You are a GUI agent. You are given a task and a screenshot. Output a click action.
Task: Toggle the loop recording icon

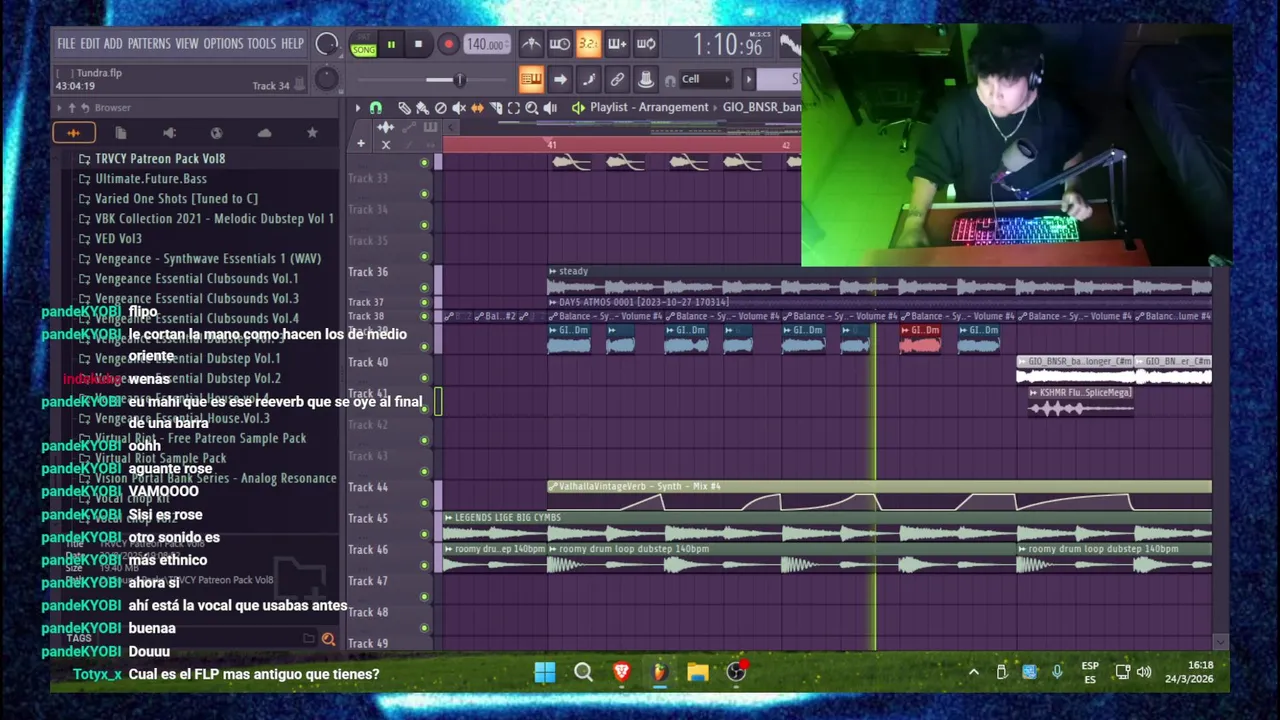646,44
